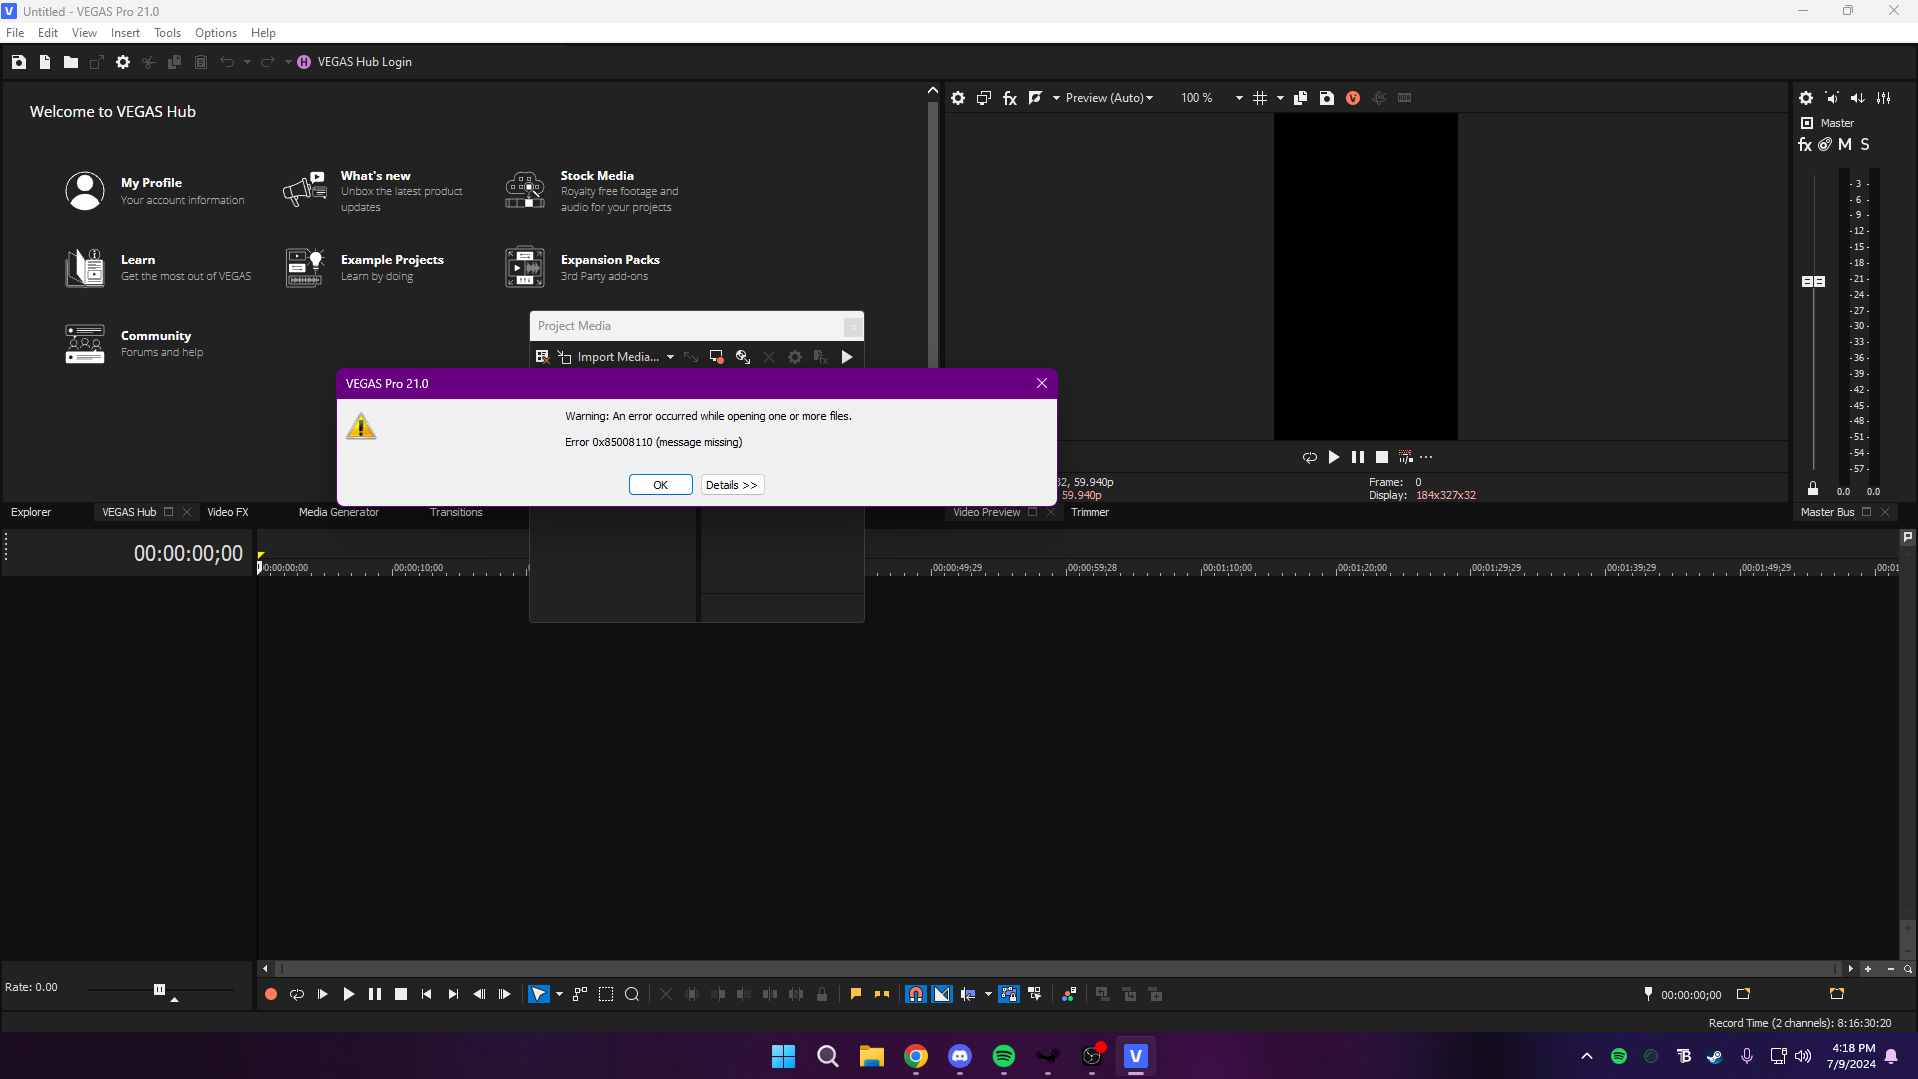The width and height of the screenshot is (1918, 1079).
Task: Click the preview on external monitor icon
Action: tap(984, 98)
